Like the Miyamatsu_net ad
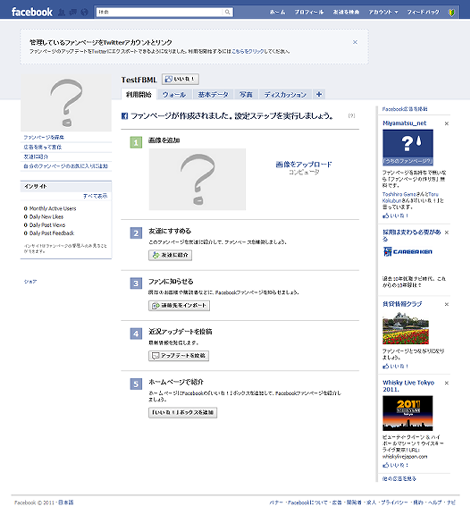 point(395,215)
